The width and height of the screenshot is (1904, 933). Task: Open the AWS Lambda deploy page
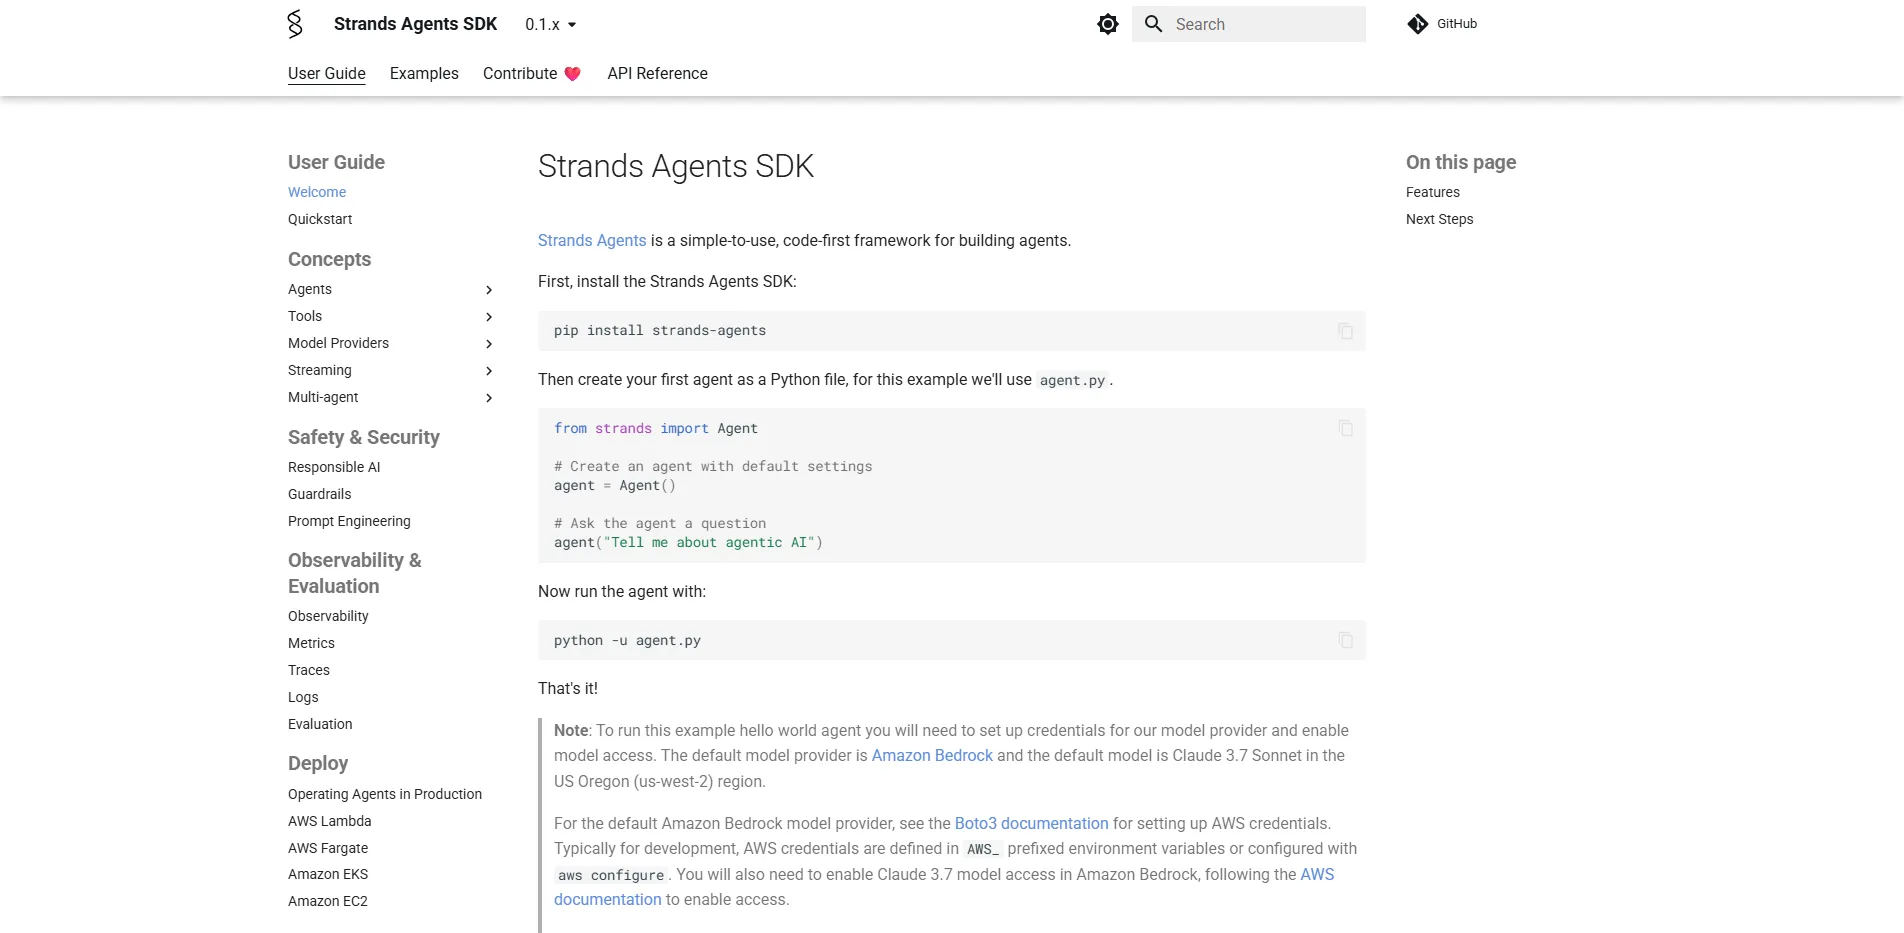pos(329,821)
